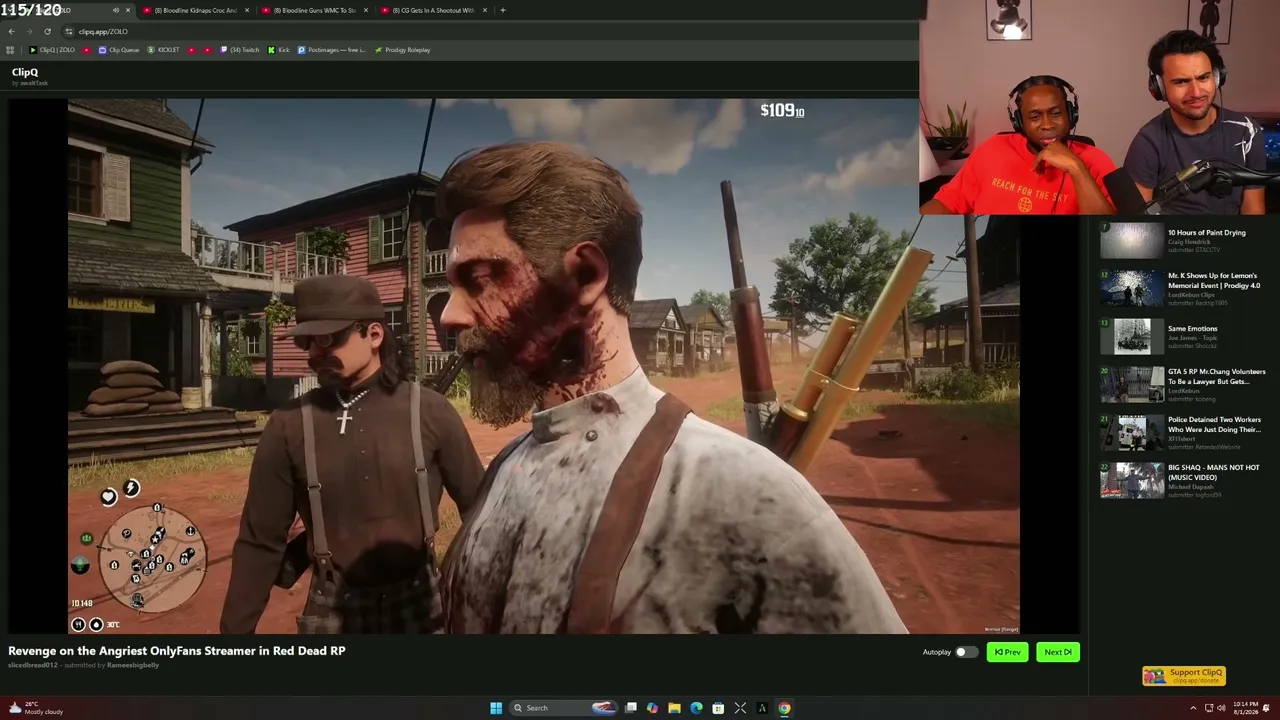This screenshot has height=720, width=1280.
Task: Go to the previous clip with Prev
Action: click(1007, 652)
